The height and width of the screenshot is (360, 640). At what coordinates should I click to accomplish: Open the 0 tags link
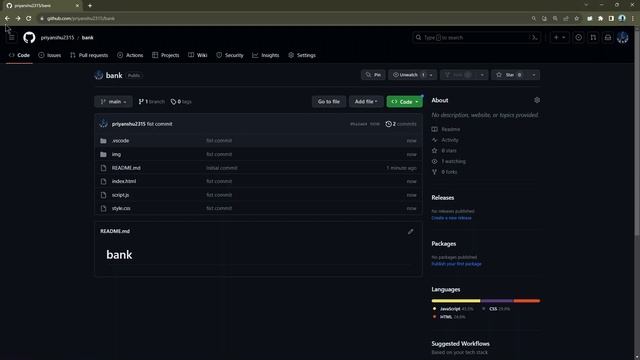click(x=181, y=102)
